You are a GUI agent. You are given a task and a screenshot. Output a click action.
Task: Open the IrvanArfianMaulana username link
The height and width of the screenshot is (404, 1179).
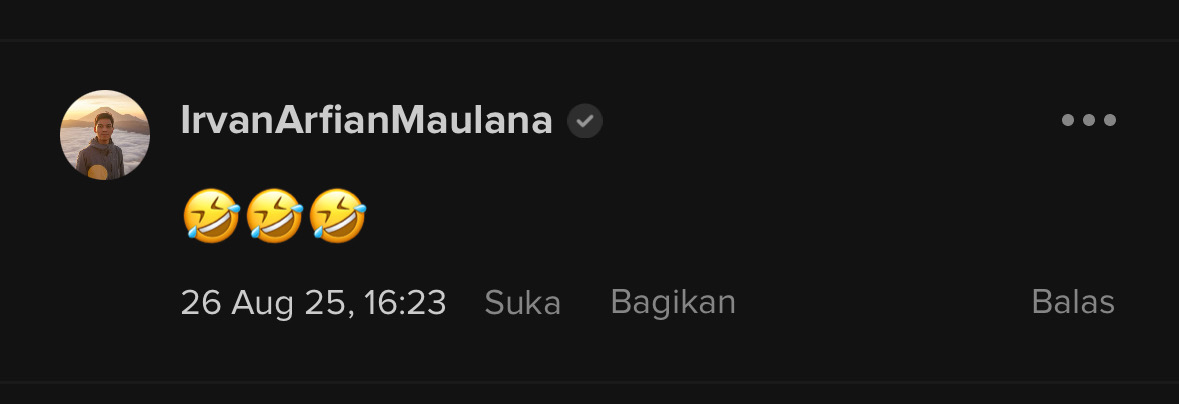pyautogui.click(x=367, y=120)
